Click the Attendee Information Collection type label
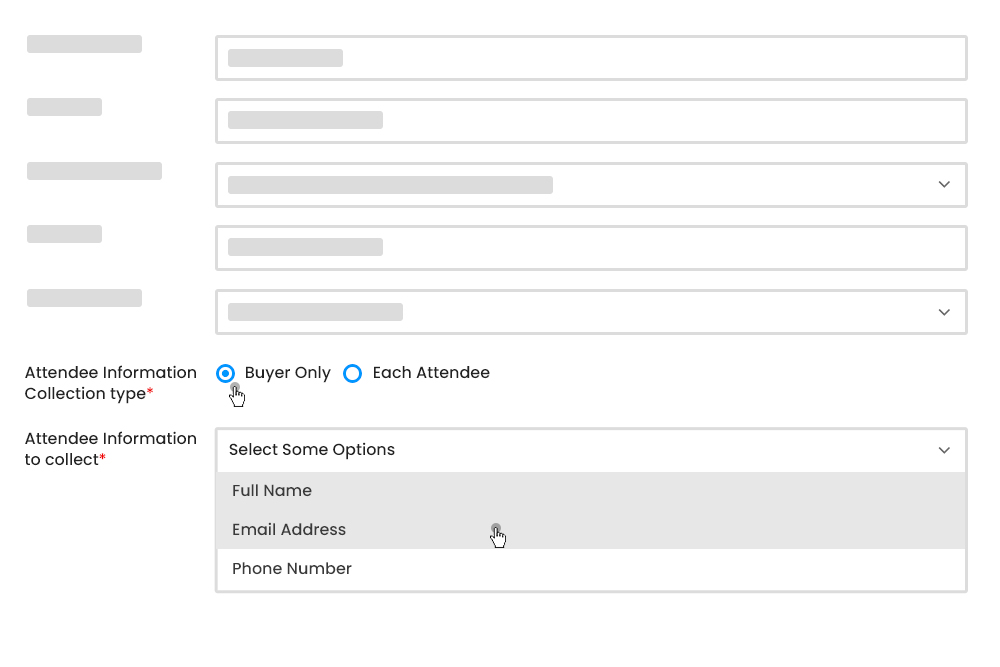The width and height of the screenshot is (1000, 667). click(110, 383)
